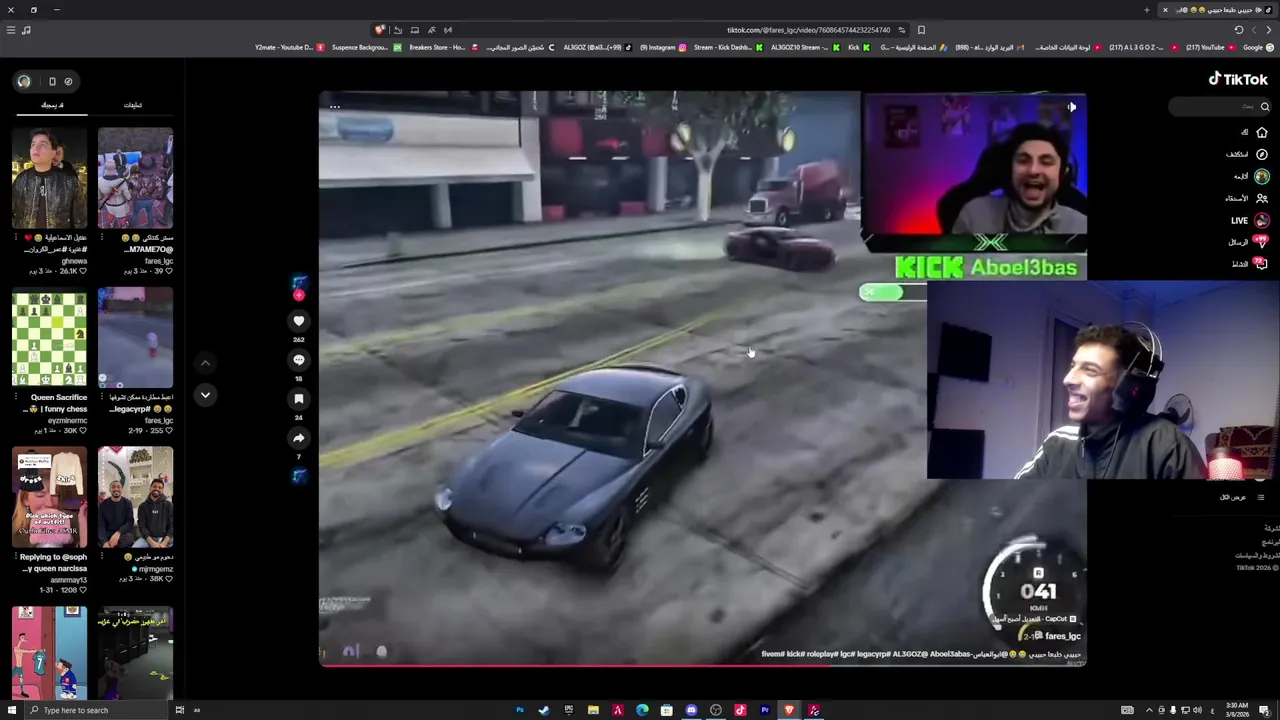The width and height of the screenshot is (1280, 720).
Task: Open the Explore compass icon
Action: [1262, 154]
